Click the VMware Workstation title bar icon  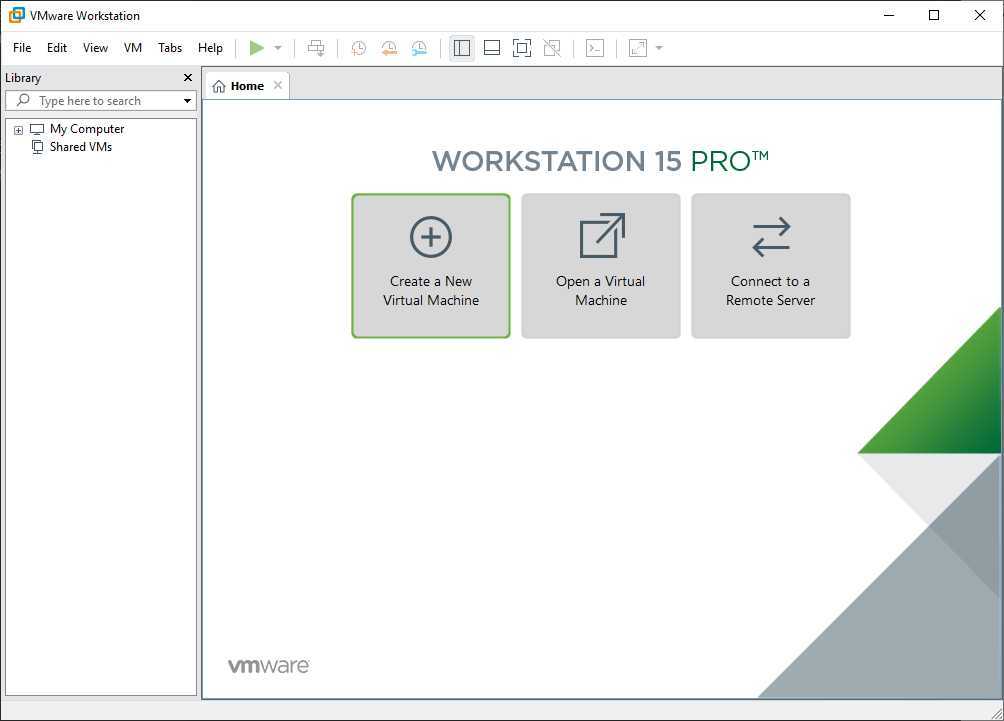[17, 15]
